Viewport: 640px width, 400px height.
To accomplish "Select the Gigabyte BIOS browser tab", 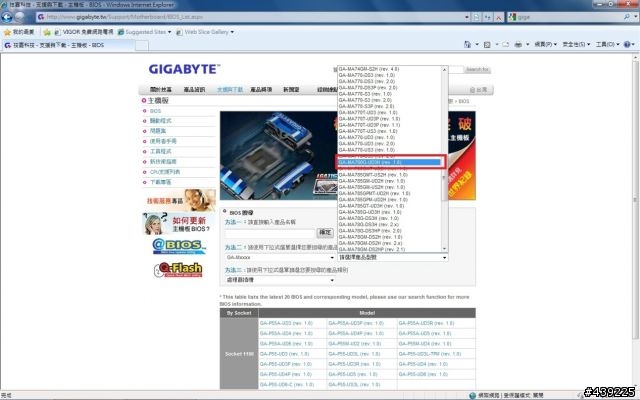I will 67,45.
